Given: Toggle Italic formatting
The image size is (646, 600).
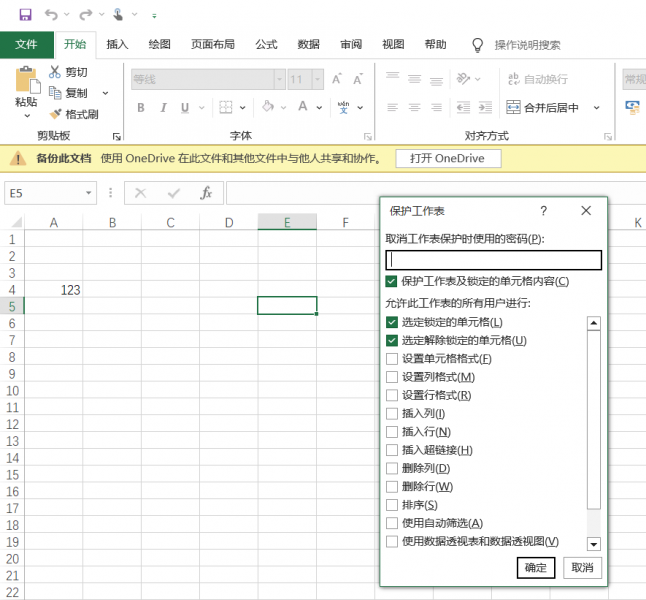Looking at the screenshot, I should point(163,108).
